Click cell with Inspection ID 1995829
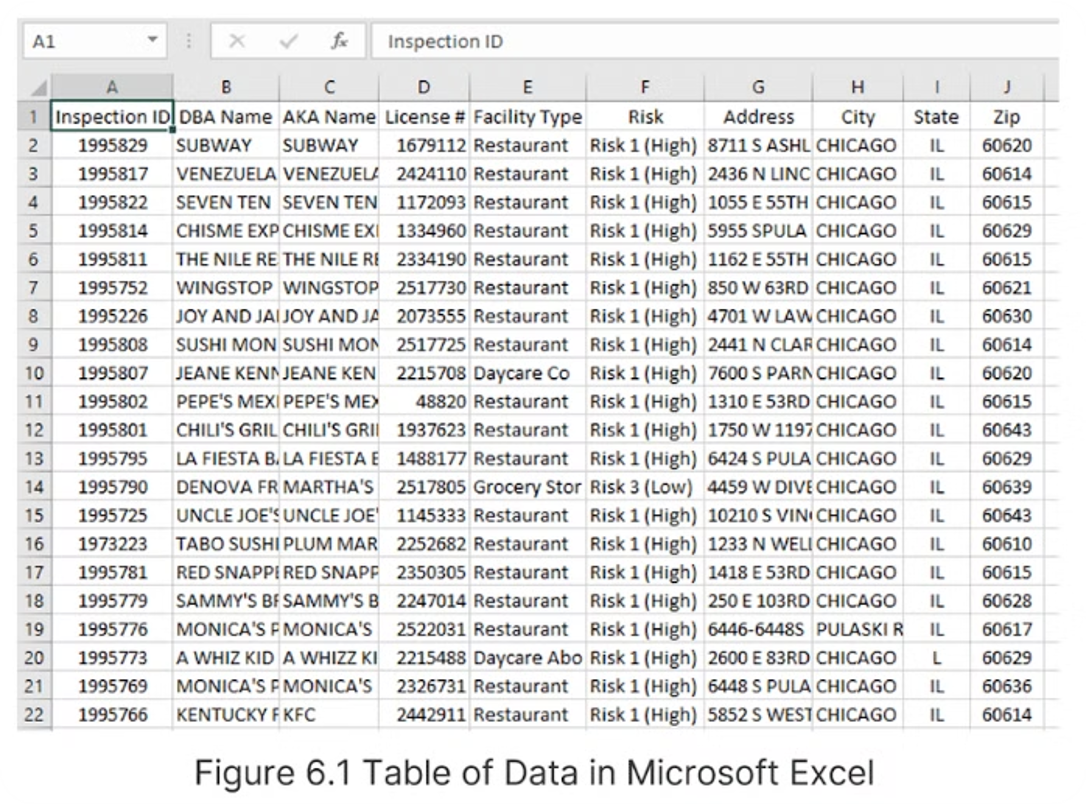This screenshot has width=1086, height=804. click(x=112, y=145)
